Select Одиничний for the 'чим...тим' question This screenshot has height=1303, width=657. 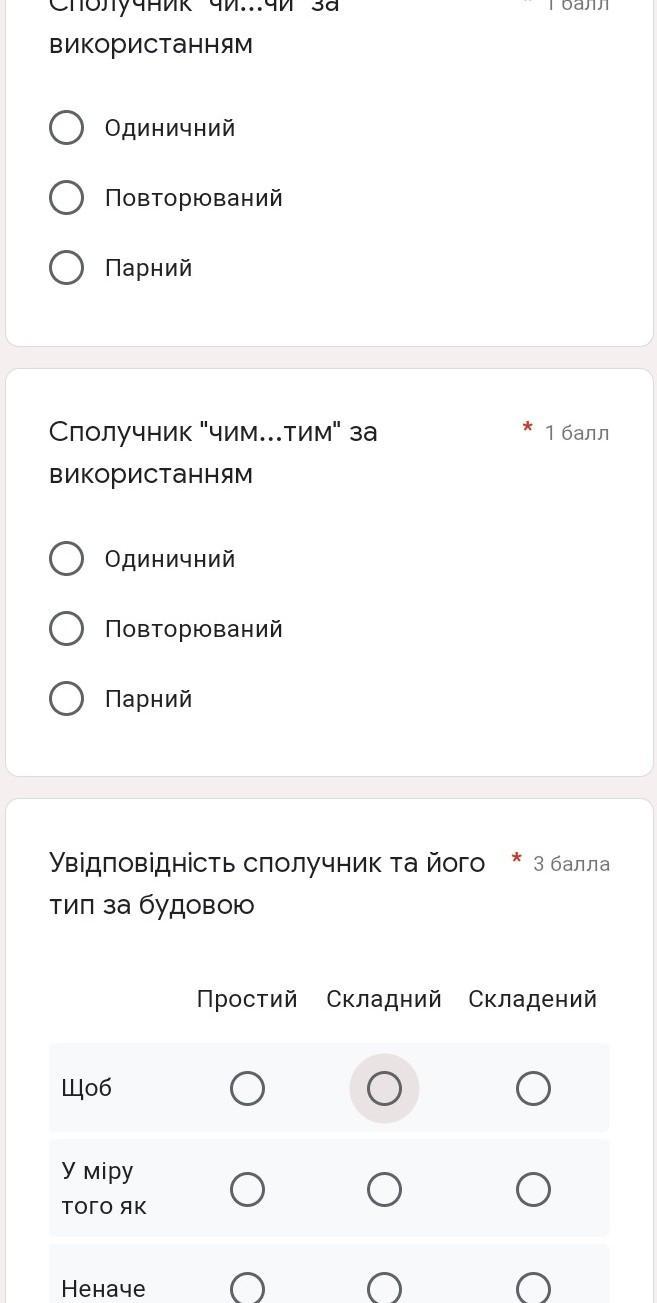tap(67, 559)
